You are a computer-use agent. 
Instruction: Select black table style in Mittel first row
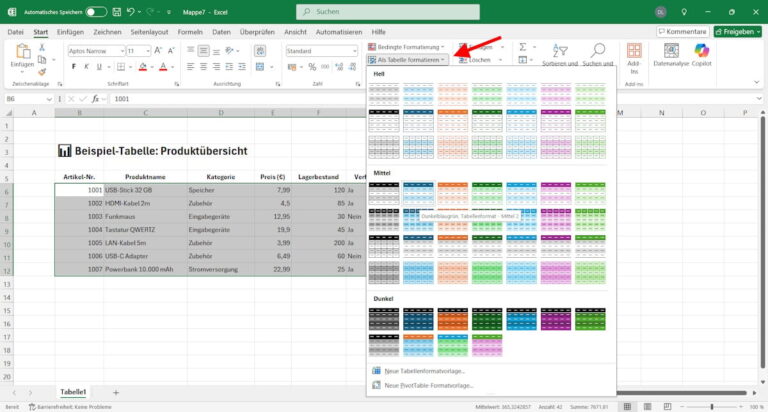(x=384, y=194)
